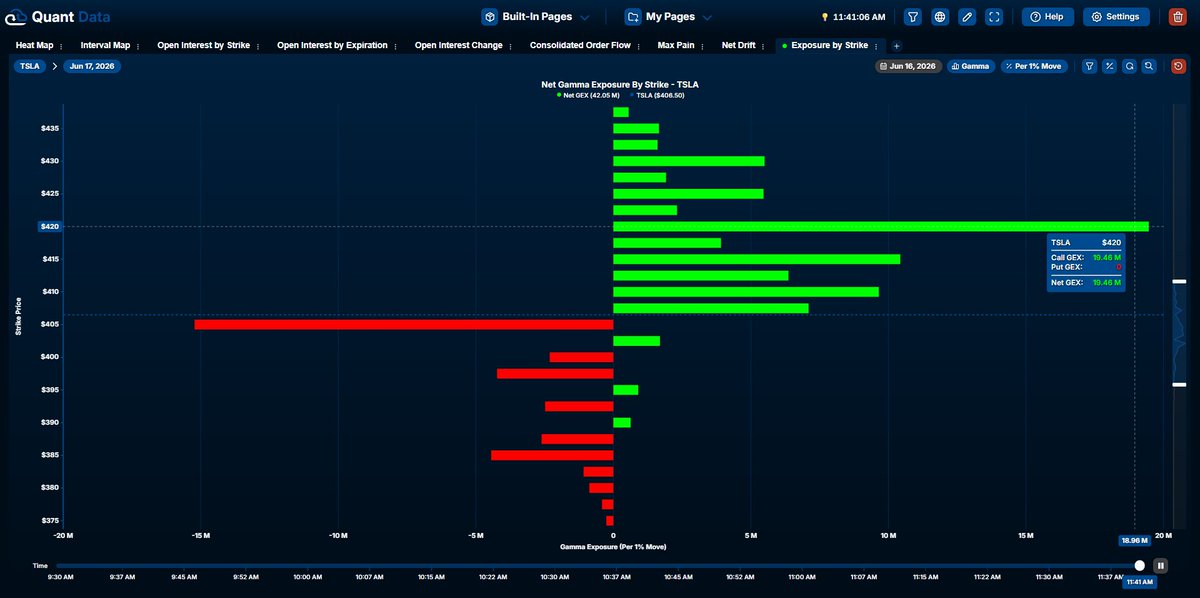Screen dimensions: 1200x598
Task: Expand the Built-In Pages dropdown
Action: point(536,17)
